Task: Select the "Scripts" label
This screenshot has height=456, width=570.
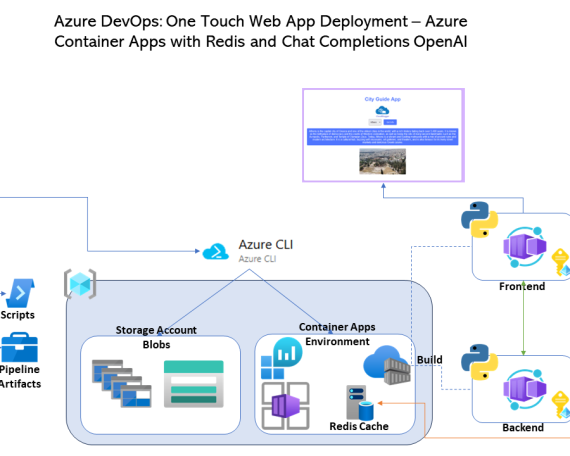Action: (17, 315)
